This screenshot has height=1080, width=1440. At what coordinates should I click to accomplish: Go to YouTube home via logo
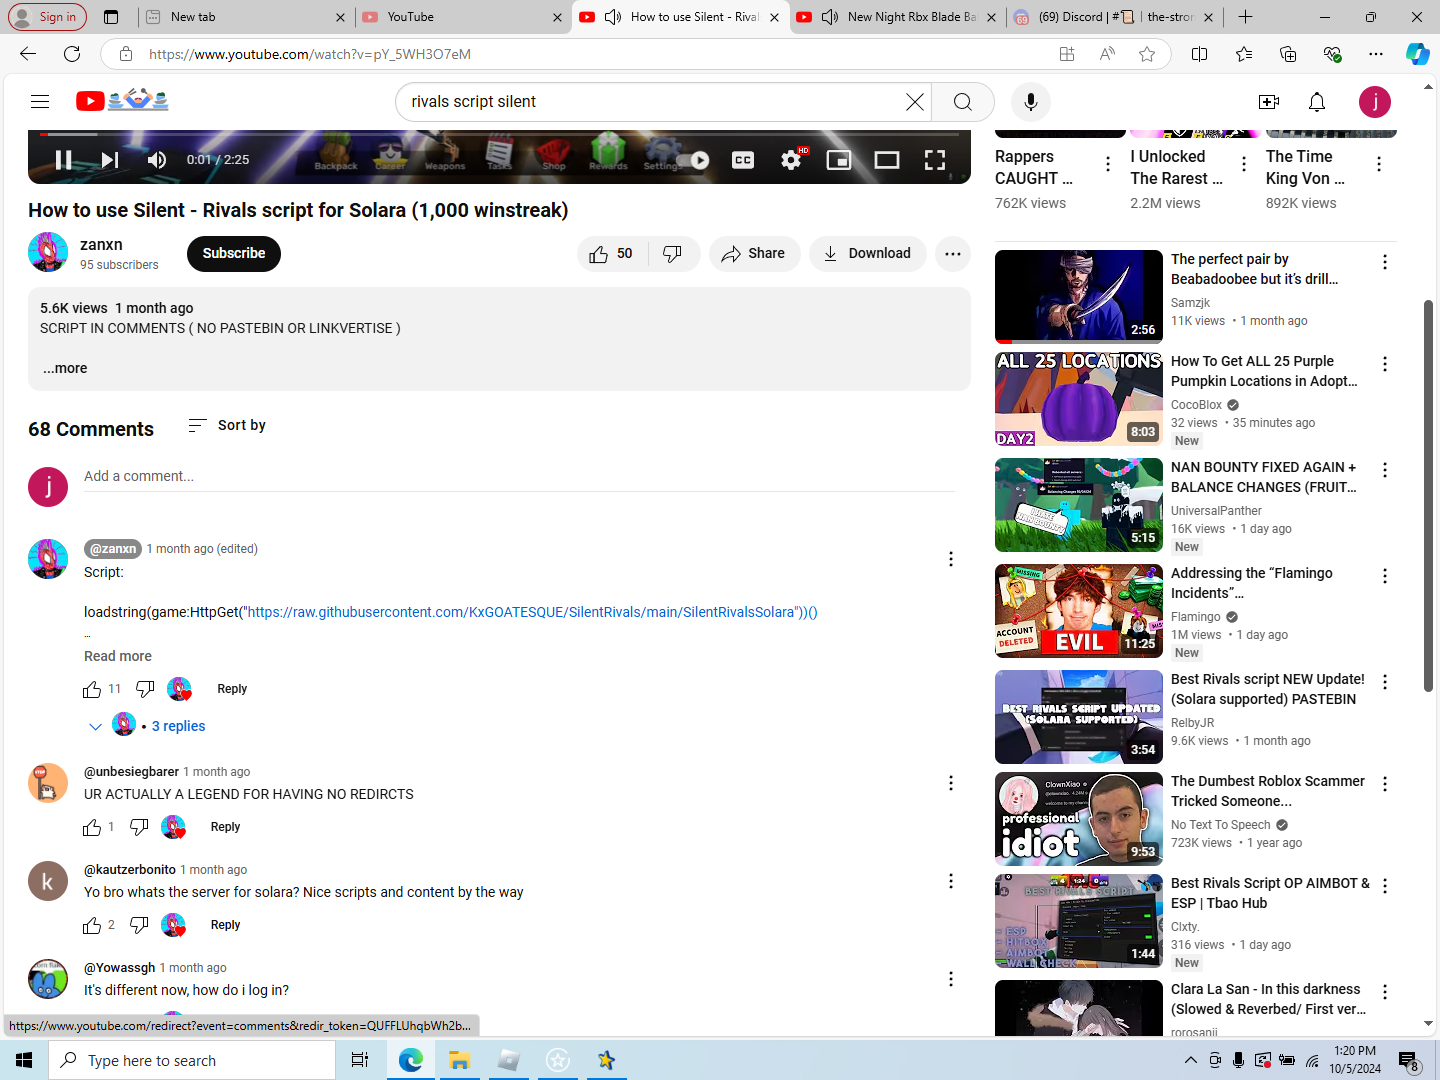[122, 101]
